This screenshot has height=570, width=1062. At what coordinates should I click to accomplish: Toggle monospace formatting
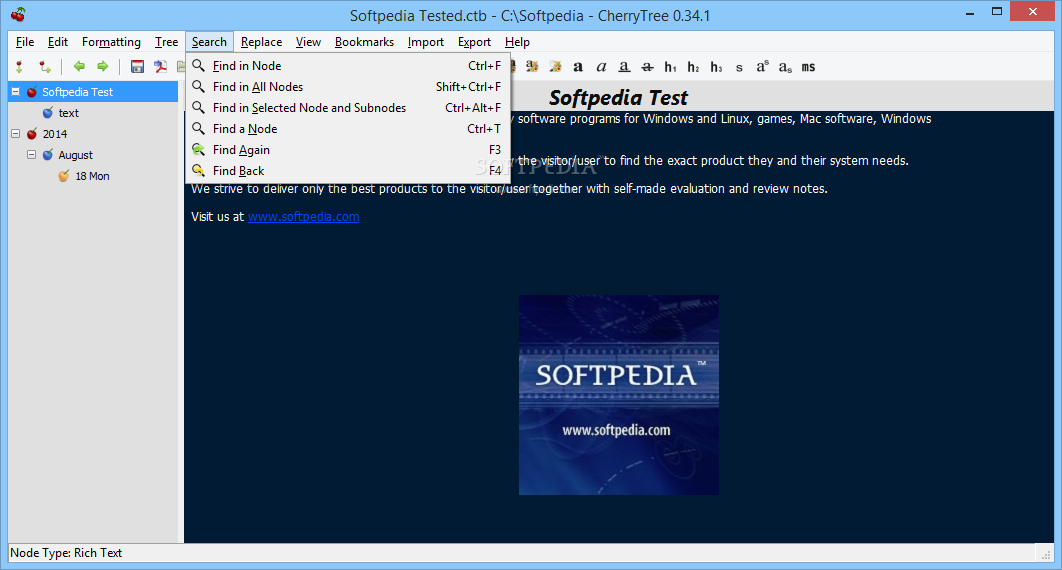(x=808, y=66)
